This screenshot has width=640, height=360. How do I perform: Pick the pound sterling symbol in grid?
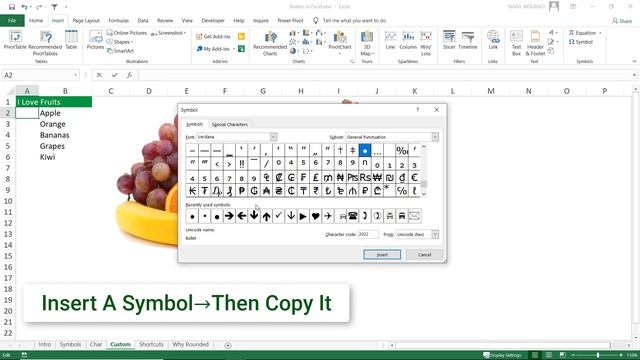(316, 177)
